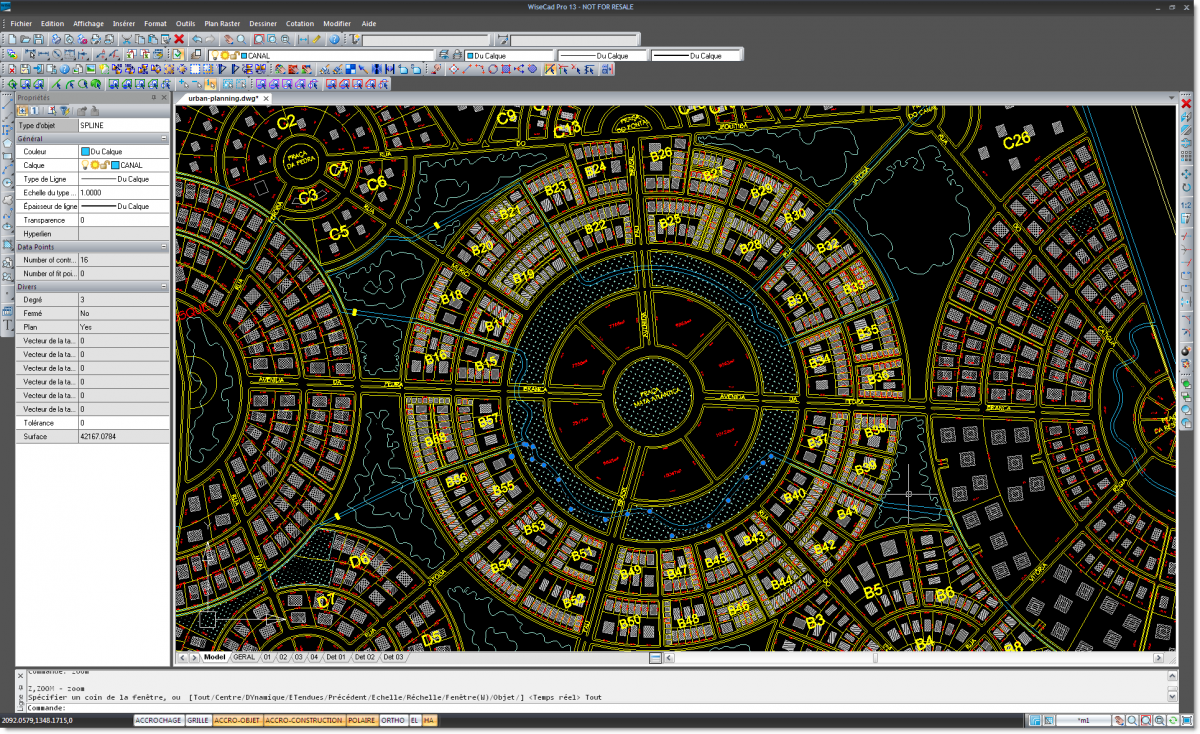Toggle ACCRO-OBJET object snap
This screenshot has width=1200, height=734.
(237, 720)
